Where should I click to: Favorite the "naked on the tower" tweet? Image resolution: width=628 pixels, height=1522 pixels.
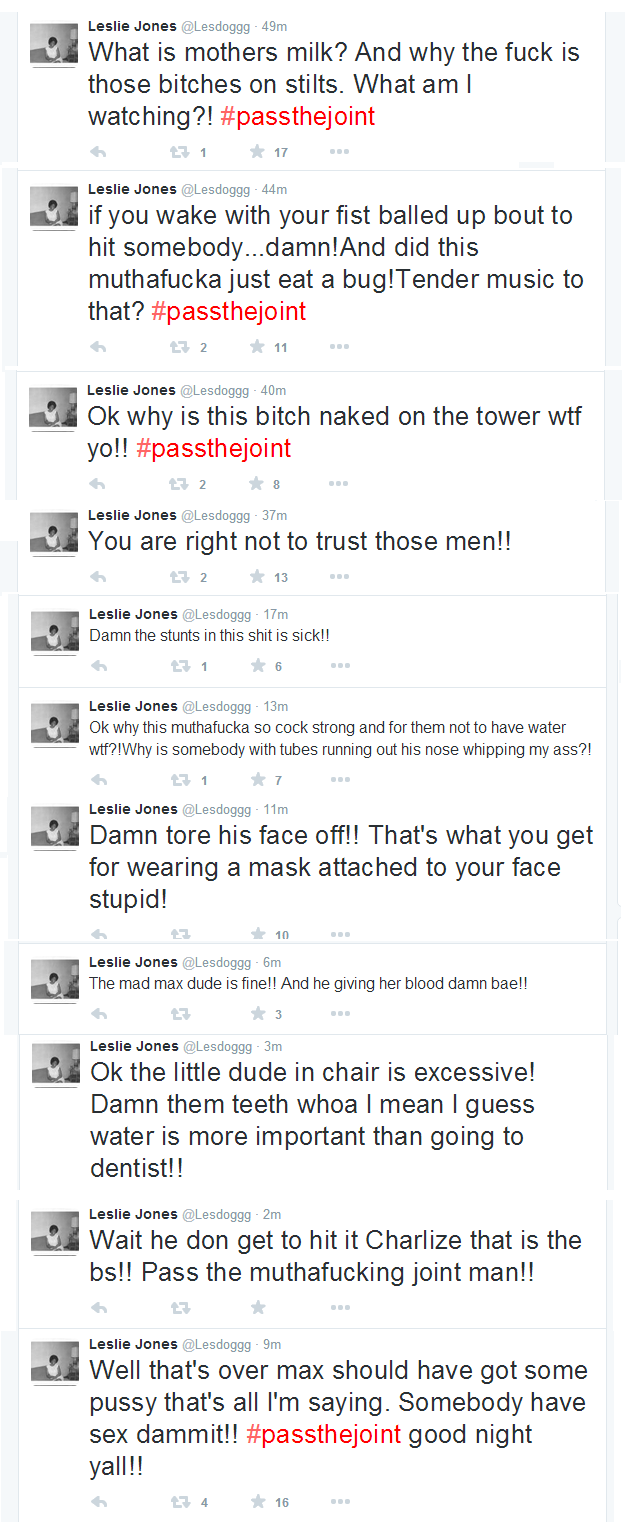257,484
